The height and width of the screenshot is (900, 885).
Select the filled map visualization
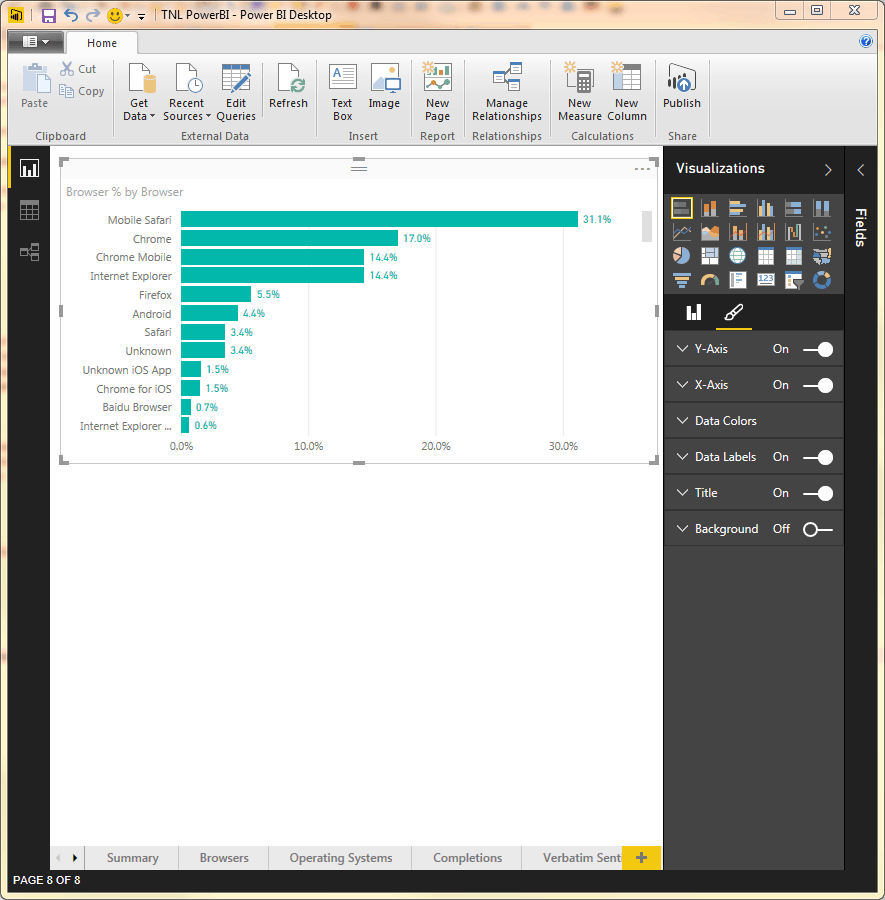click(822, 256)
